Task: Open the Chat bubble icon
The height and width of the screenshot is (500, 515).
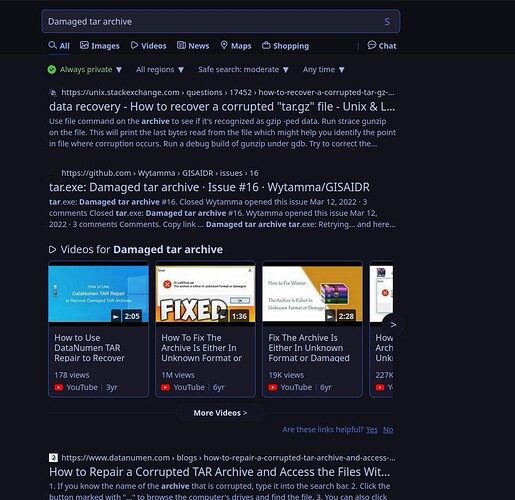Action: click(372, 45)
